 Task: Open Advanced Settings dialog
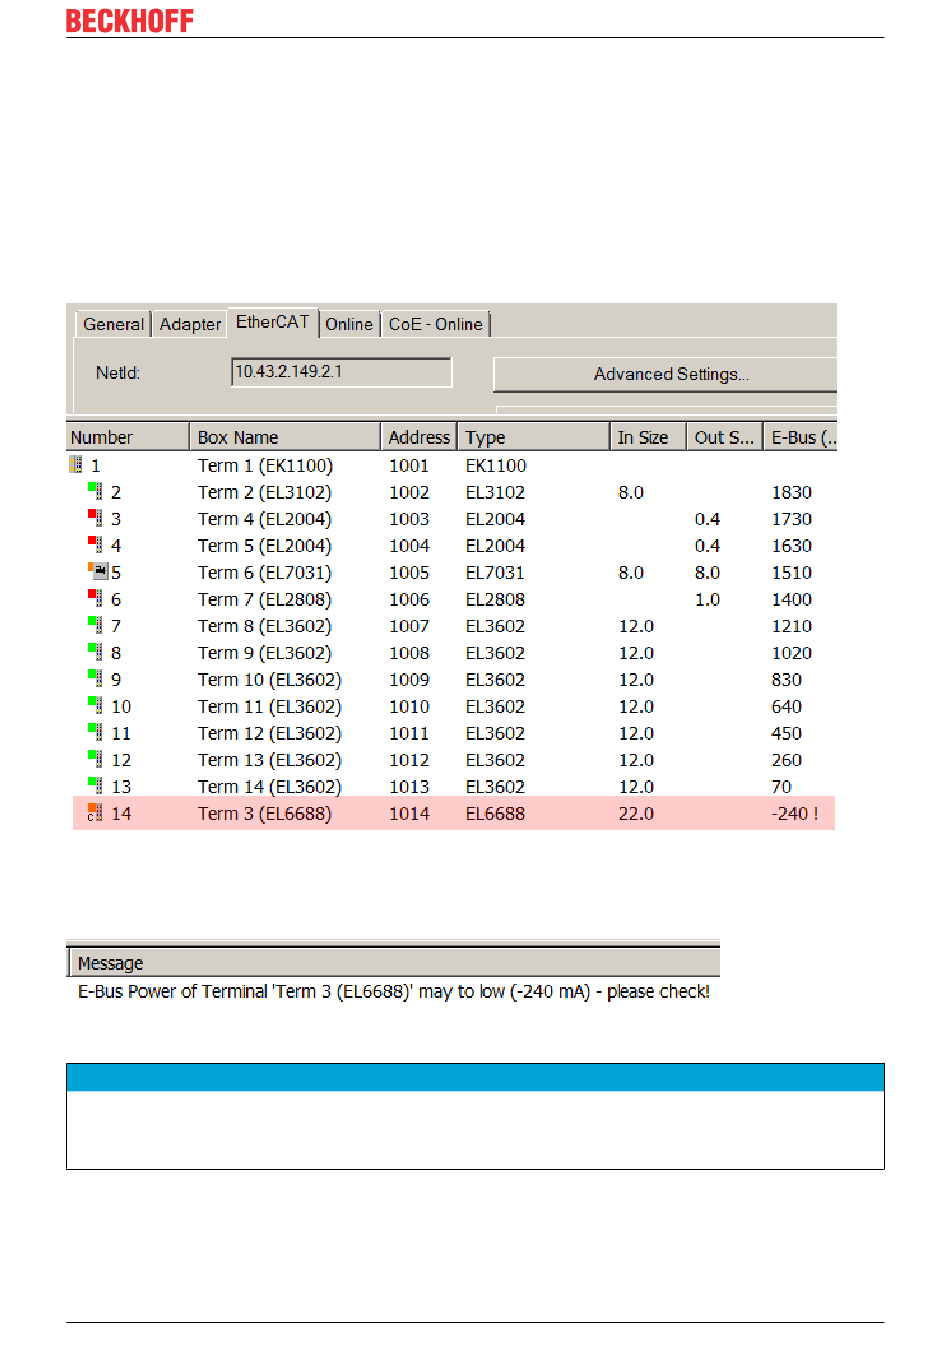[x=670, y=374]
